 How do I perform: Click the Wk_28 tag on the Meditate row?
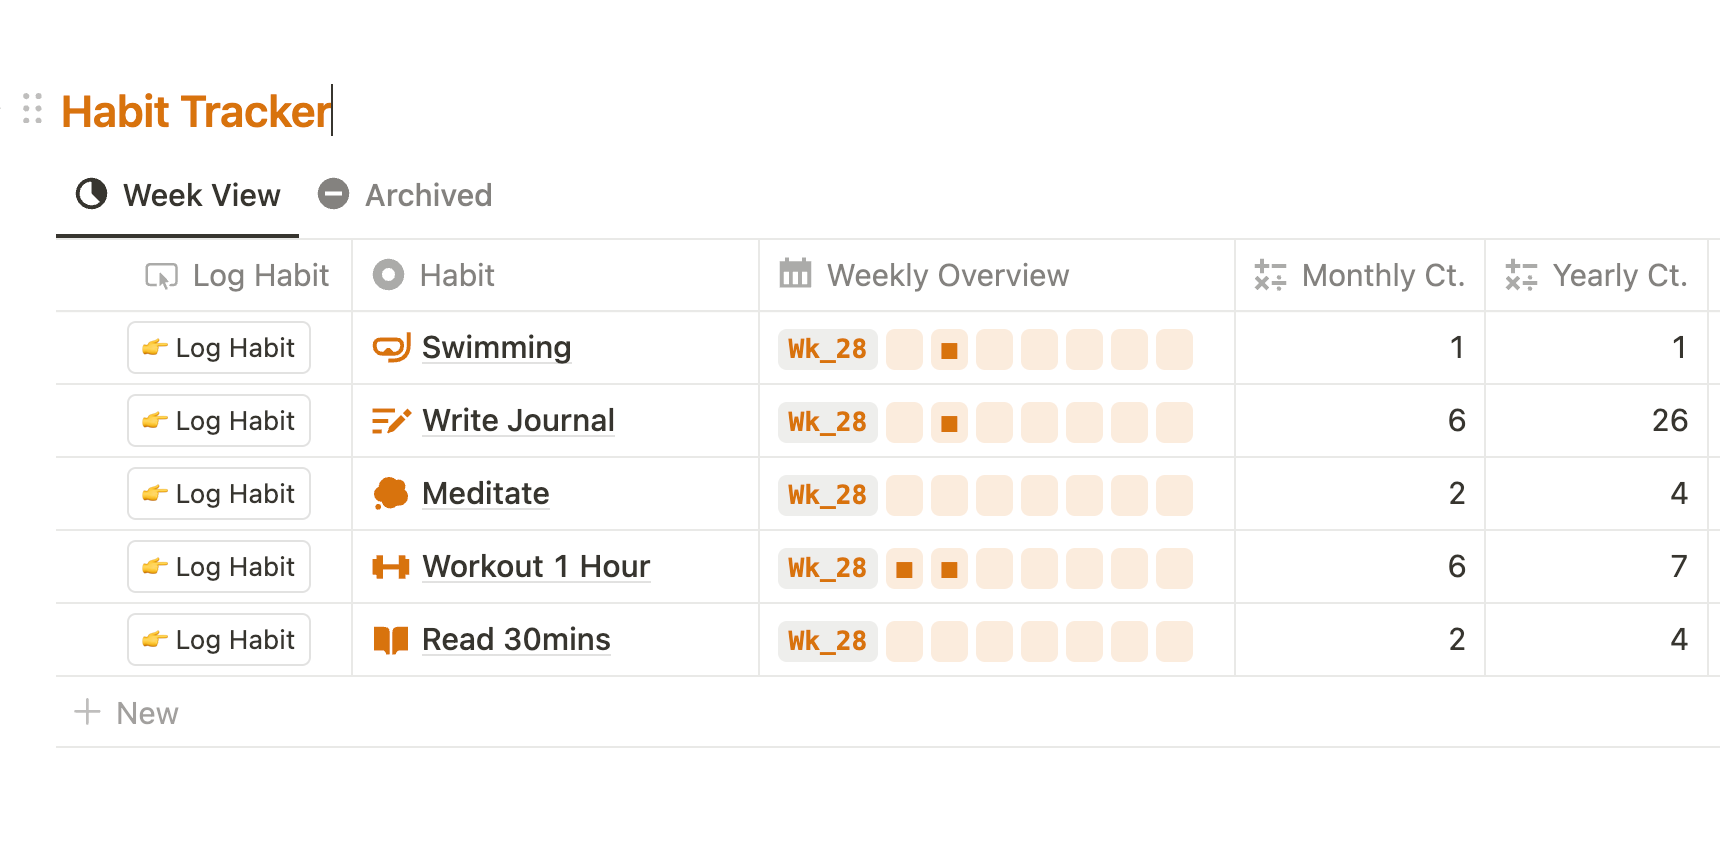pos(827,494)
